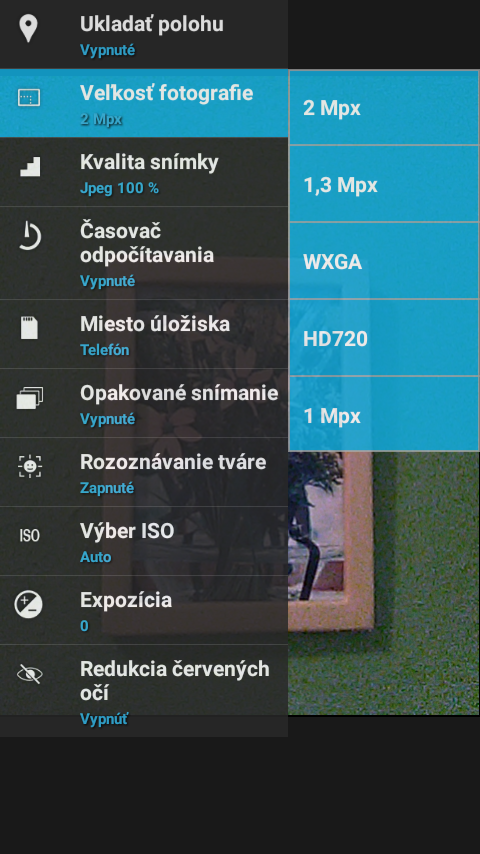Screen dimensions: 480x854
Task: Select the WXGA size option
Action: pyautogui.click(x=385, y=261)
